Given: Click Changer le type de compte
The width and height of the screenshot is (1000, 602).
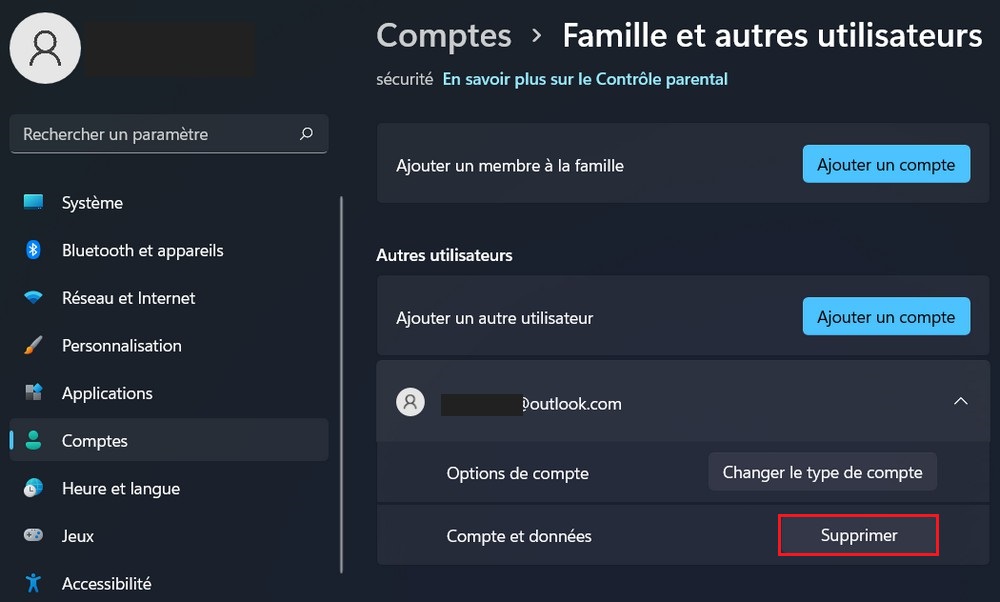Looking at the screenshot, I should pos(822,472).
